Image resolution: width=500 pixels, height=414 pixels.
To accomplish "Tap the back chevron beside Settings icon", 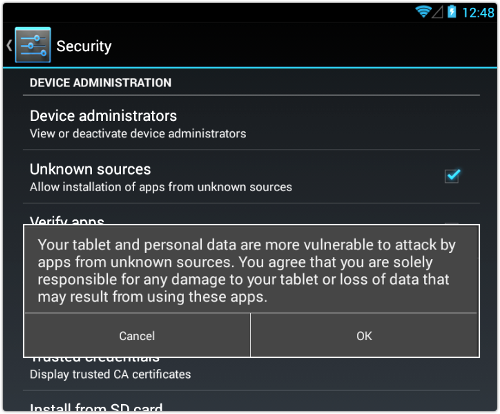I will click(x=9, y=45).
